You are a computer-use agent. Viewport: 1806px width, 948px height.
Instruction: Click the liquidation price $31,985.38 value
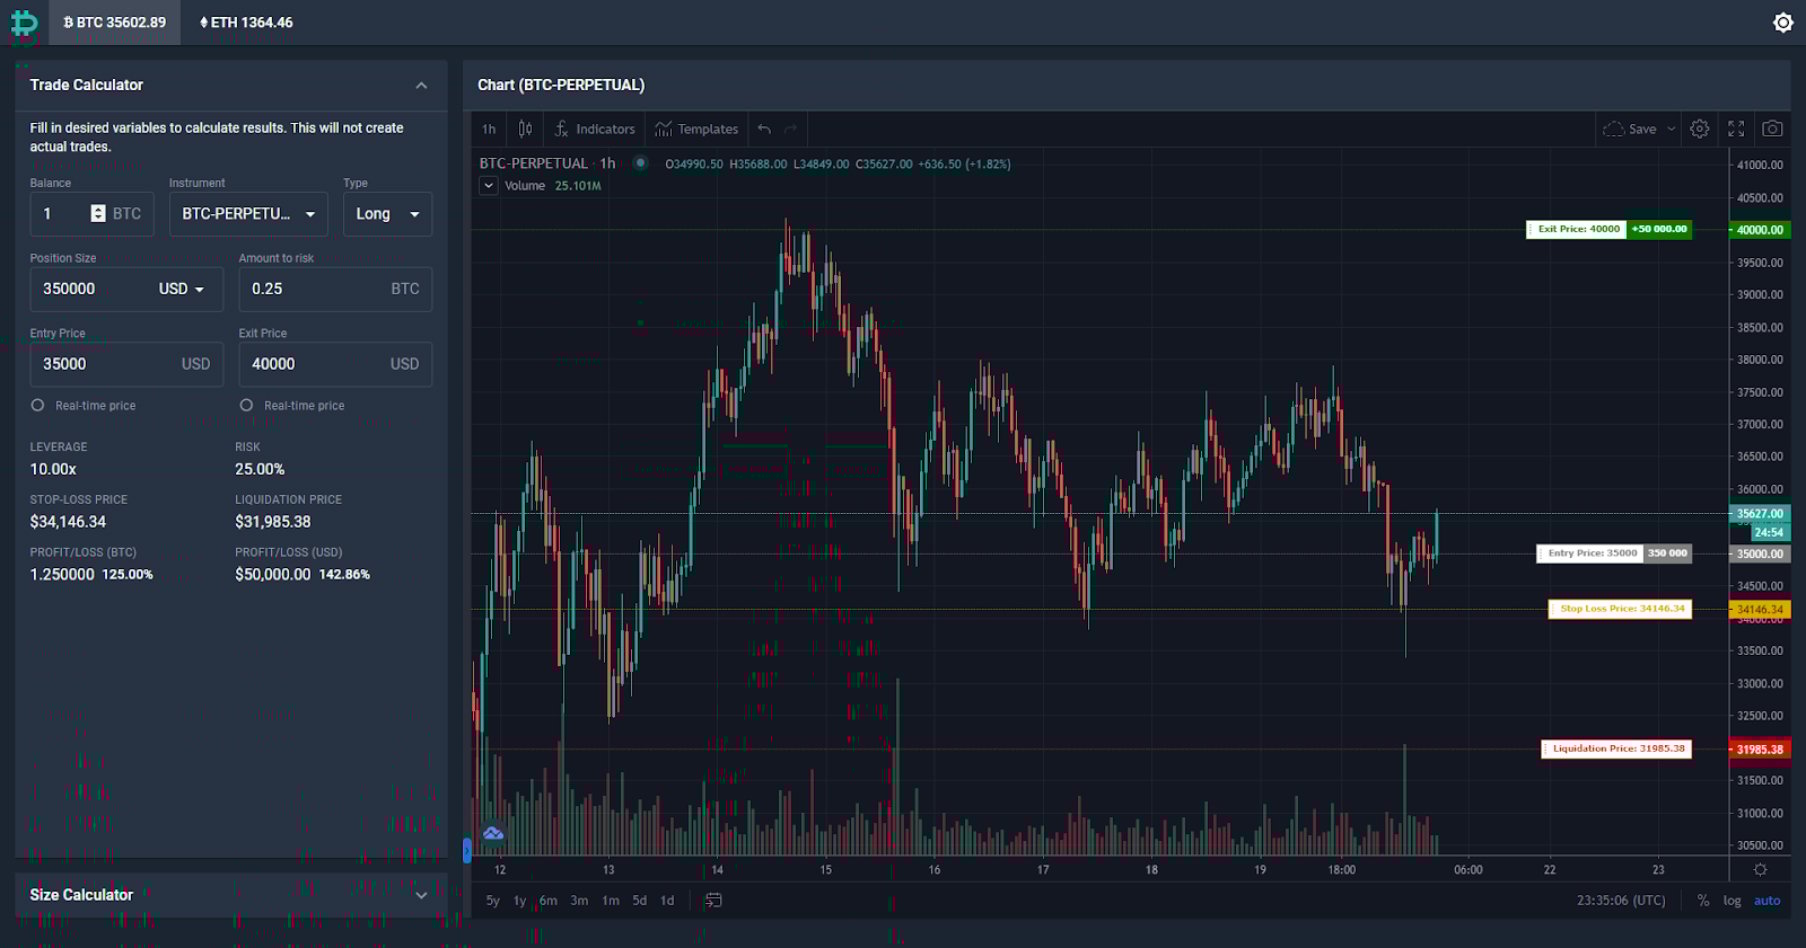click(x=273, y=522)
